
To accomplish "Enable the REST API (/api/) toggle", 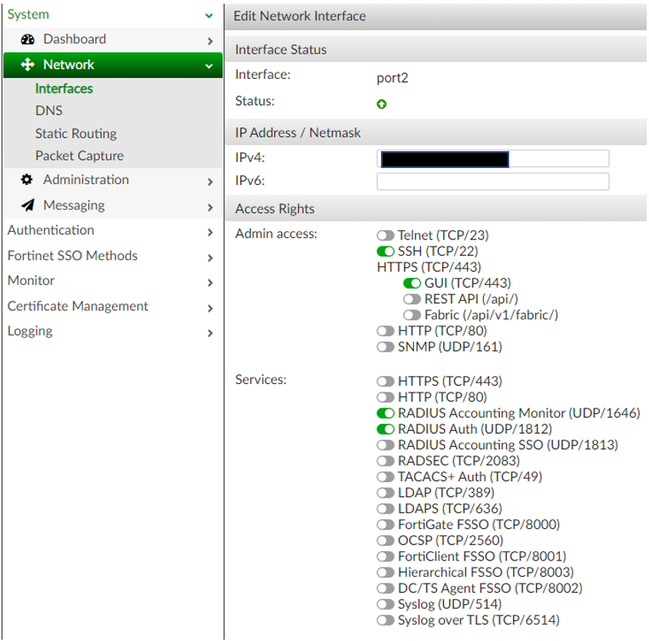I will pyautogui.click(x=412, y=299).
